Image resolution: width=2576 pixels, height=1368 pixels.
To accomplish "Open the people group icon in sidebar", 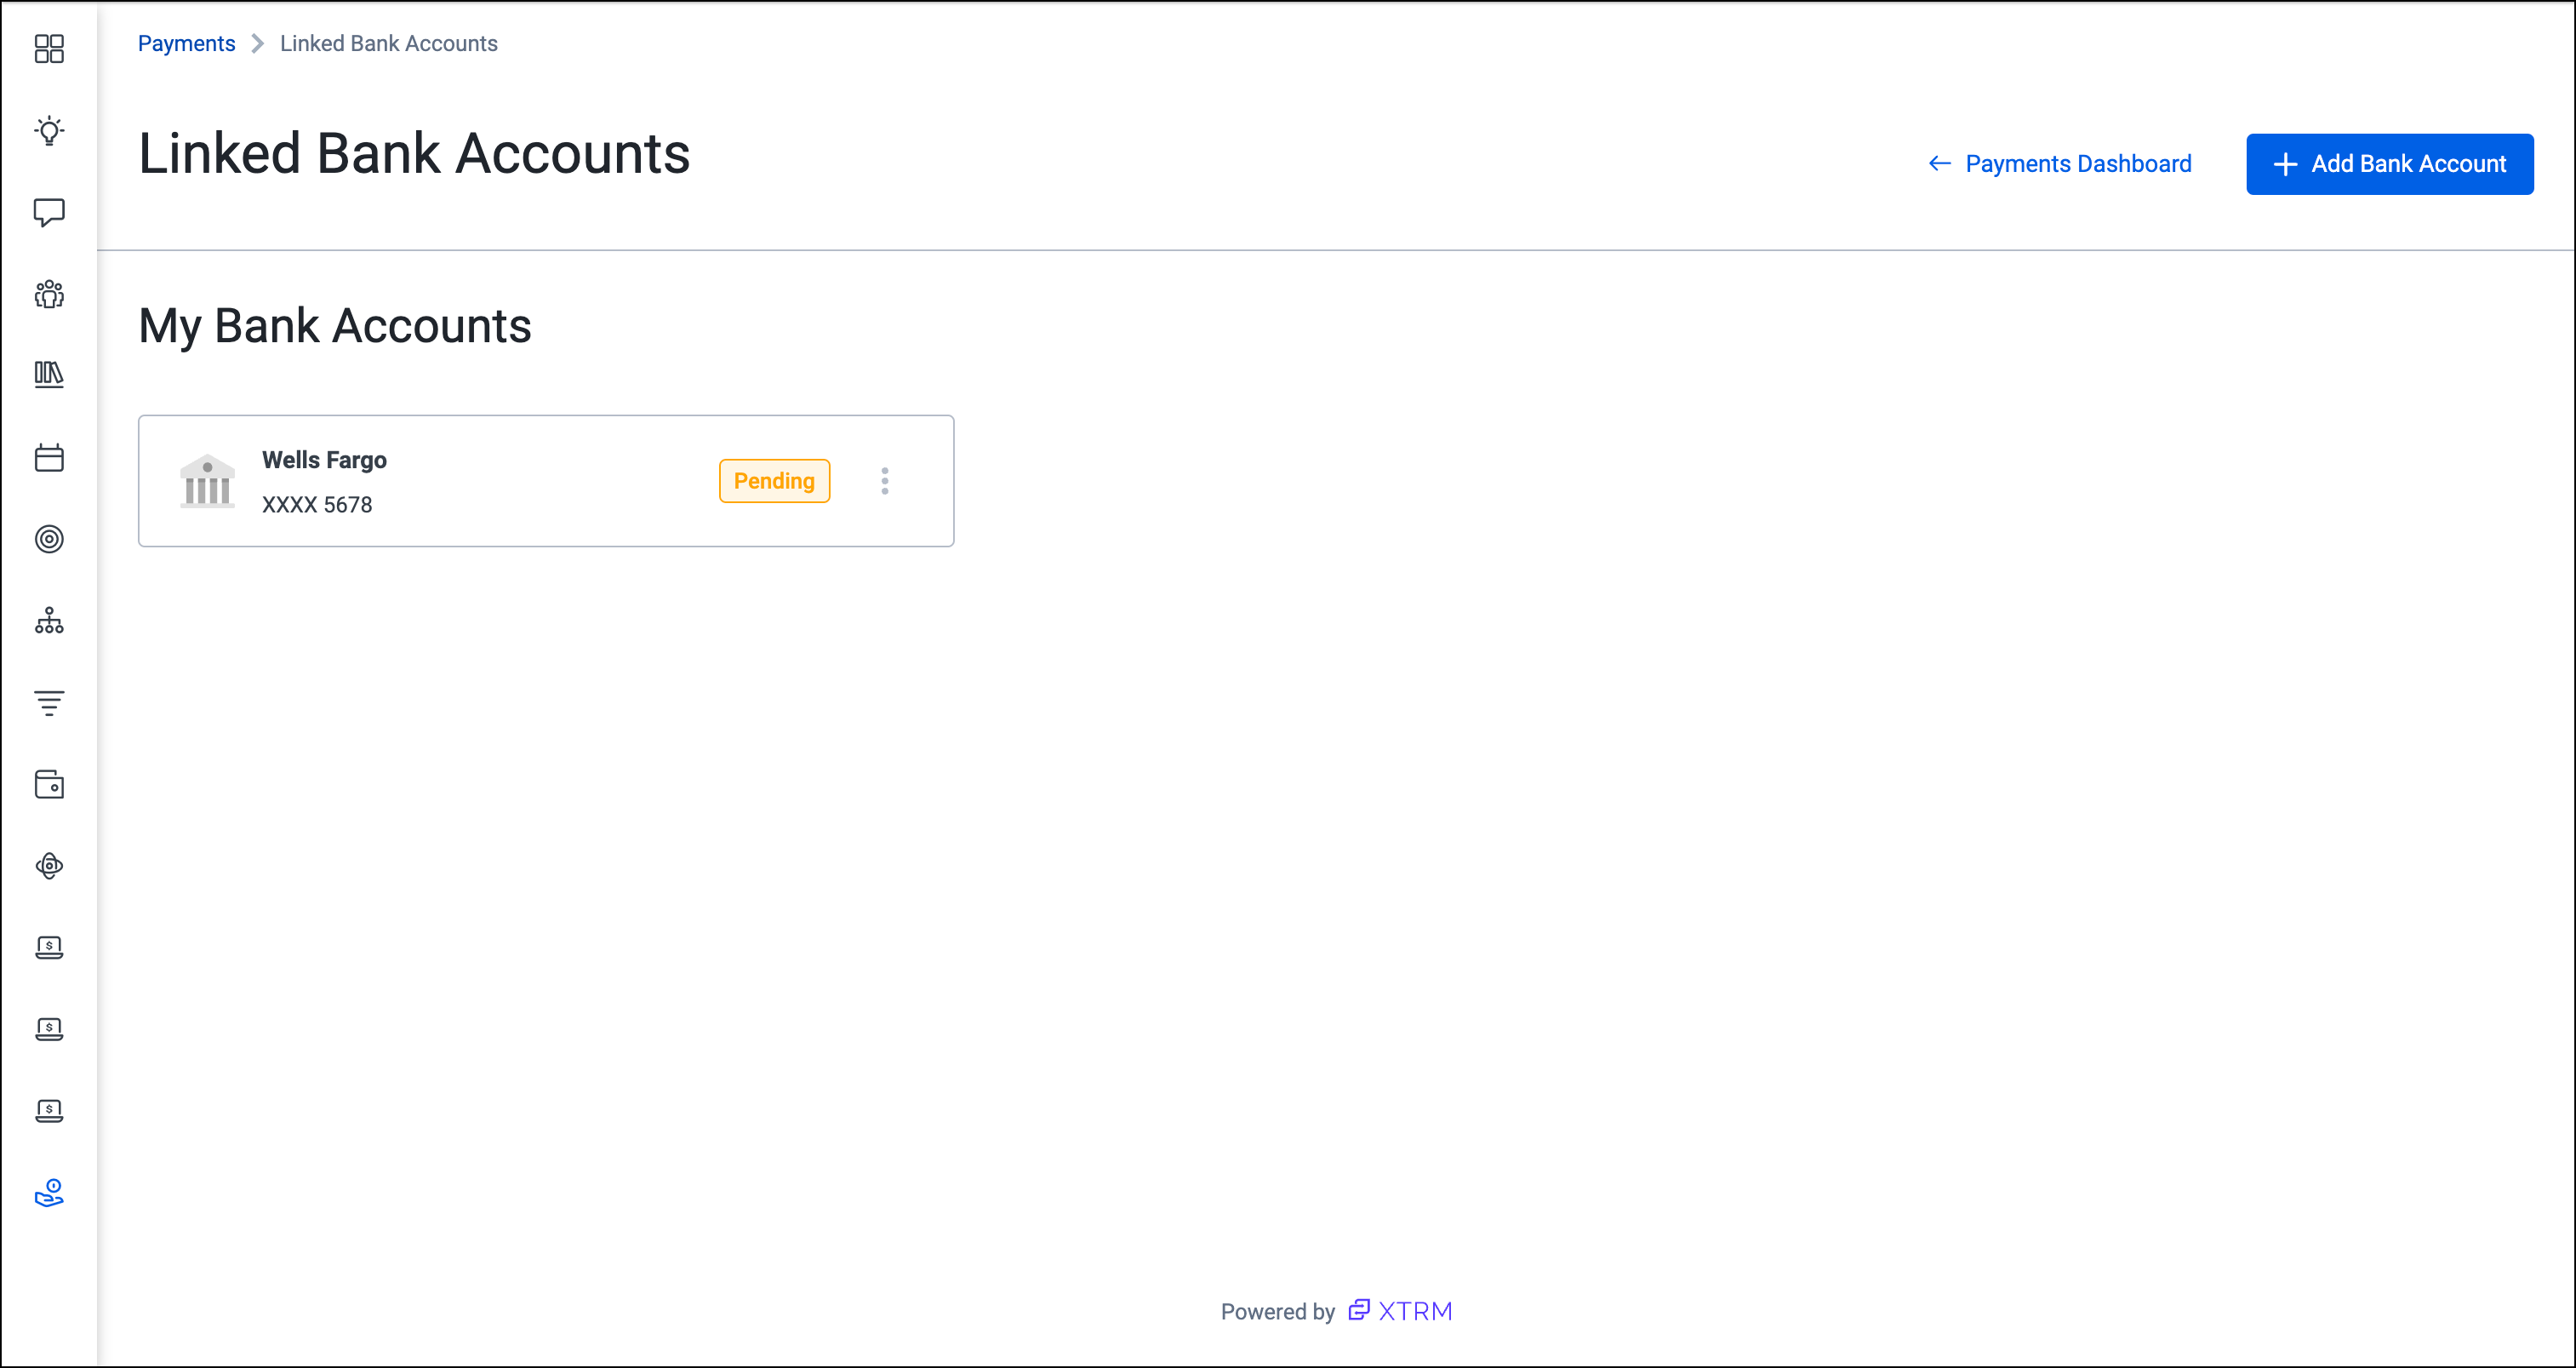I will click(x=49, y=294).
